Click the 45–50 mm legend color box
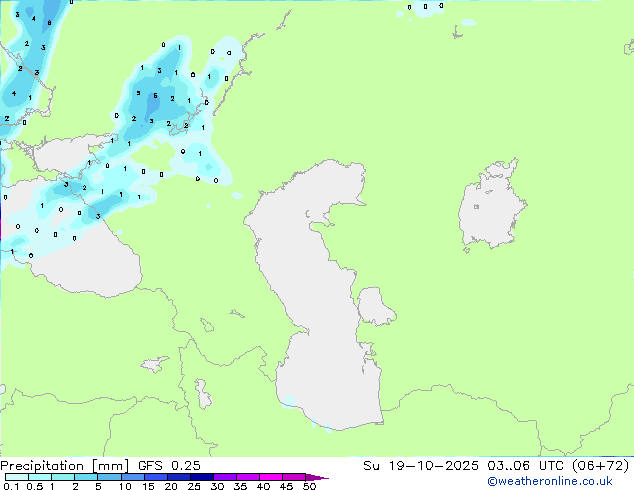 [293, 477]
